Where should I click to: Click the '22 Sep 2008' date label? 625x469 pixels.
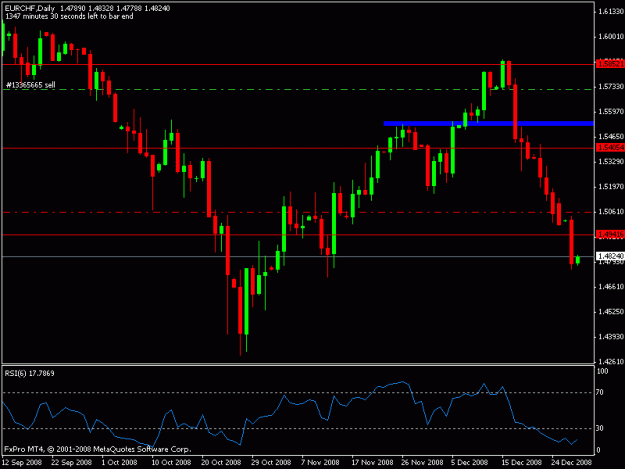coord(71,462)
